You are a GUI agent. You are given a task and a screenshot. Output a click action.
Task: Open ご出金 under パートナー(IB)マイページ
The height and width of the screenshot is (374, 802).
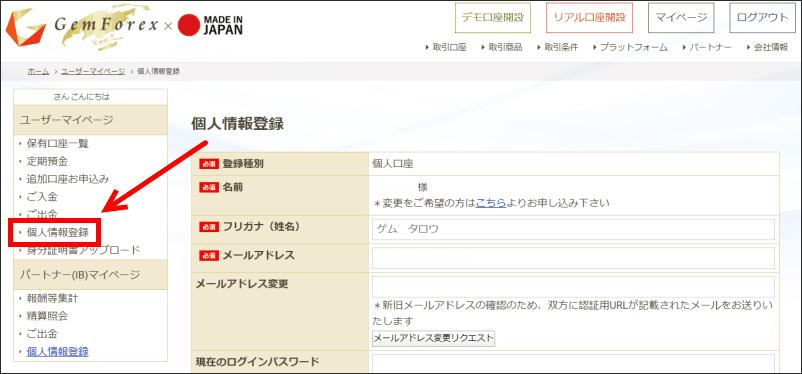click(x=42, y=334)
